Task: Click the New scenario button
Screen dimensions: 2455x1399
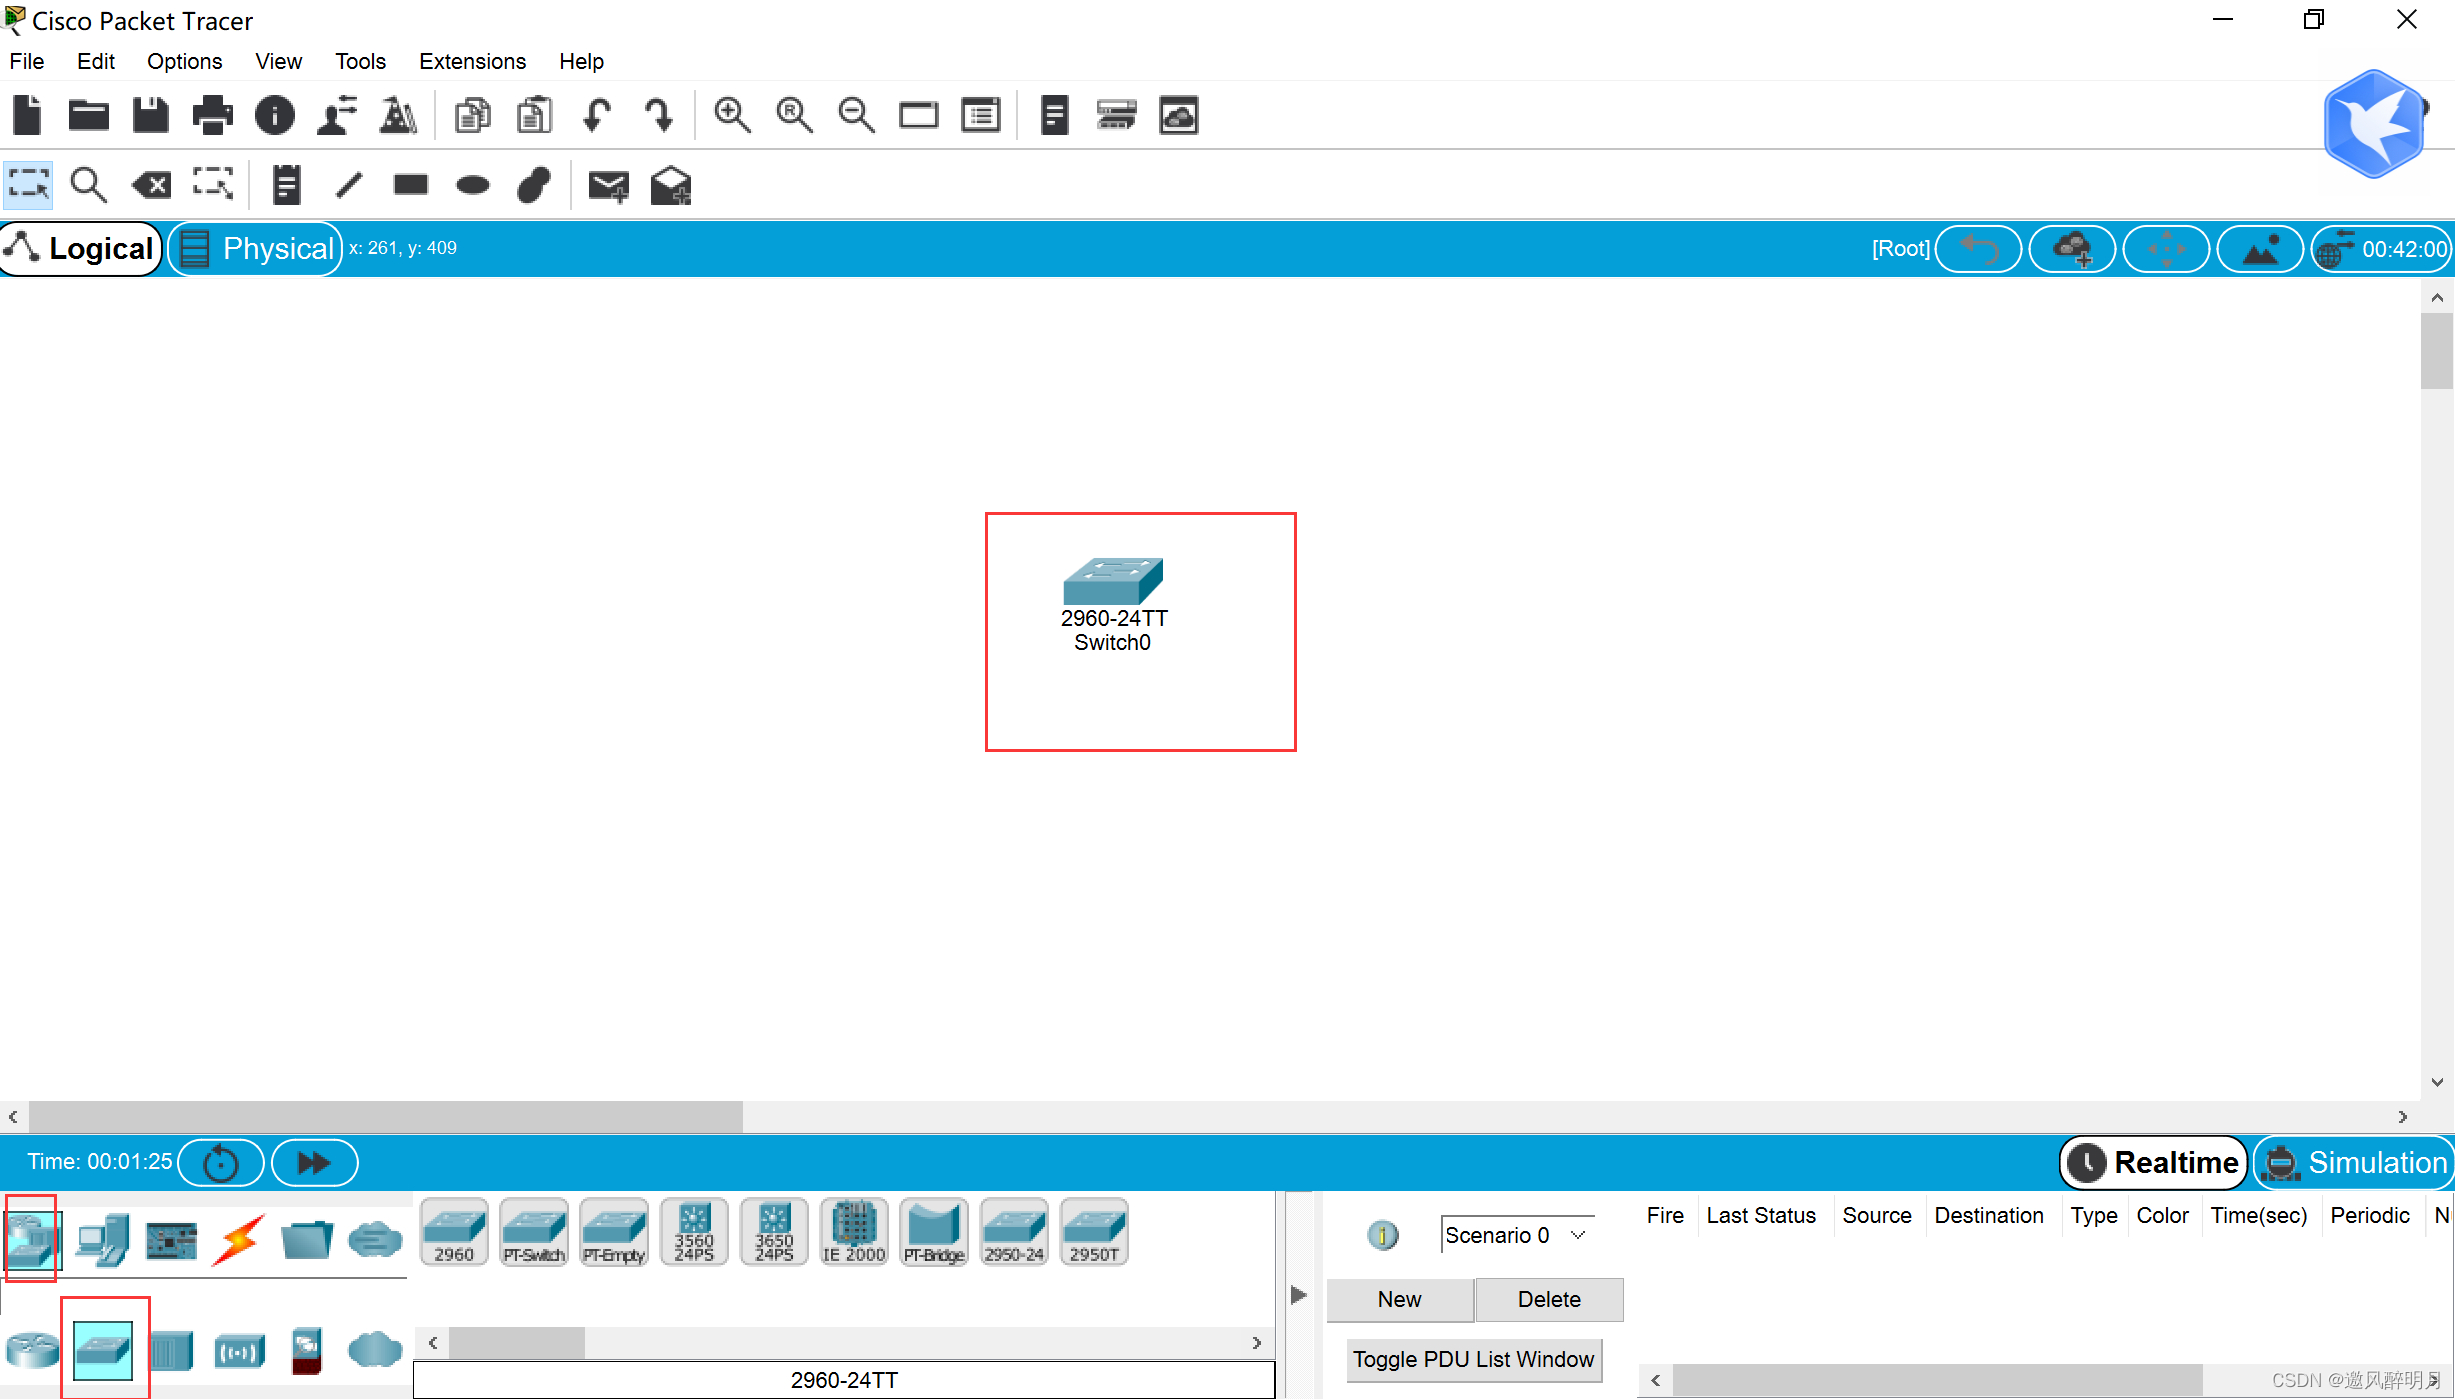Action: tap(1399, 1298)
